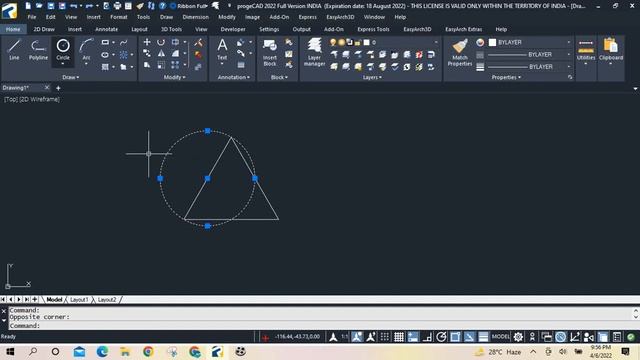Click the Text annotation tool

tap(222, 49)
